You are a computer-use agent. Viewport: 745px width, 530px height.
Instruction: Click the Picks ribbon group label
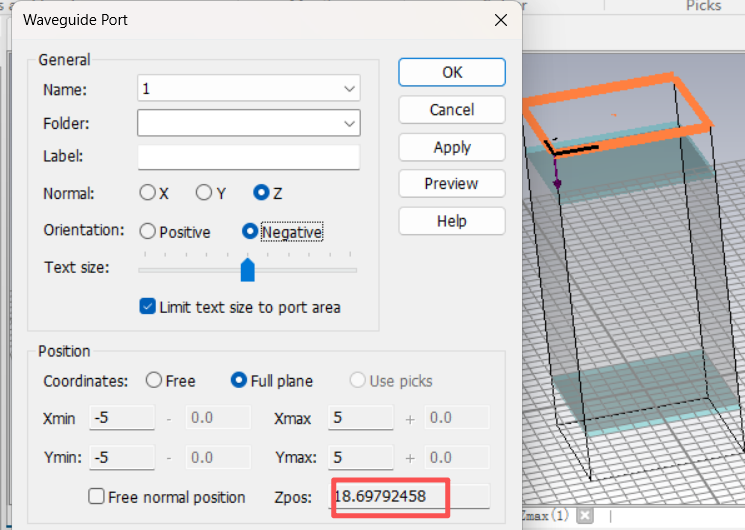(703, 6)
